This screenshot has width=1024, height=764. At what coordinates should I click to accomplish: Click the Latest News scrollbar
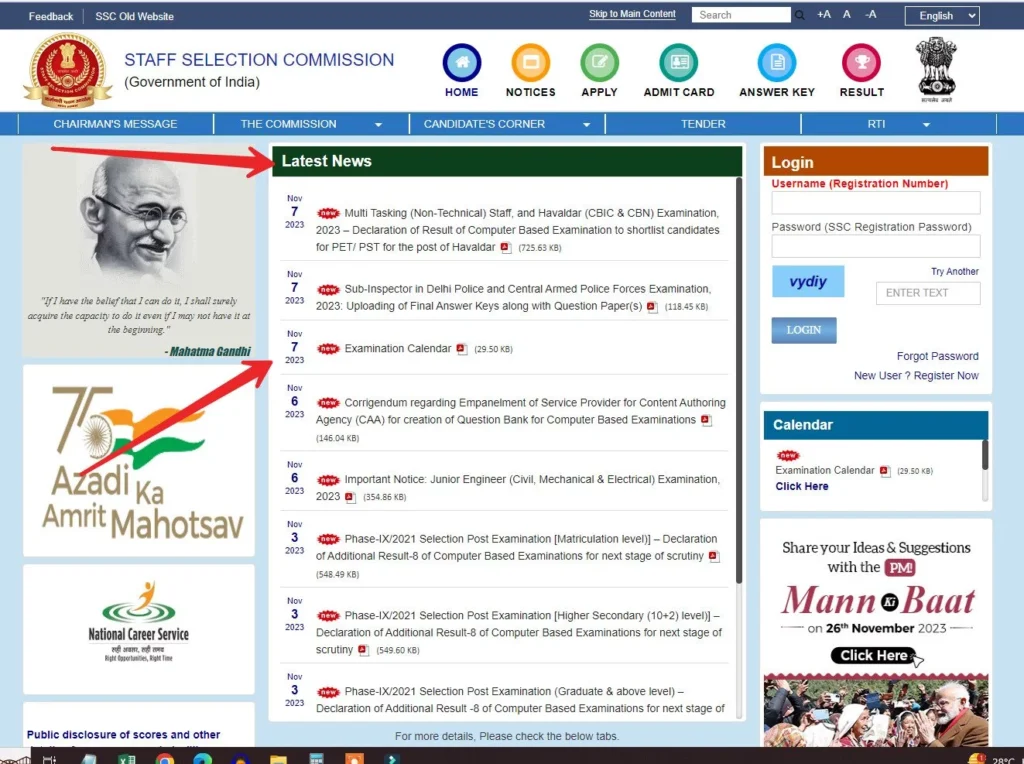click(739, 381)
